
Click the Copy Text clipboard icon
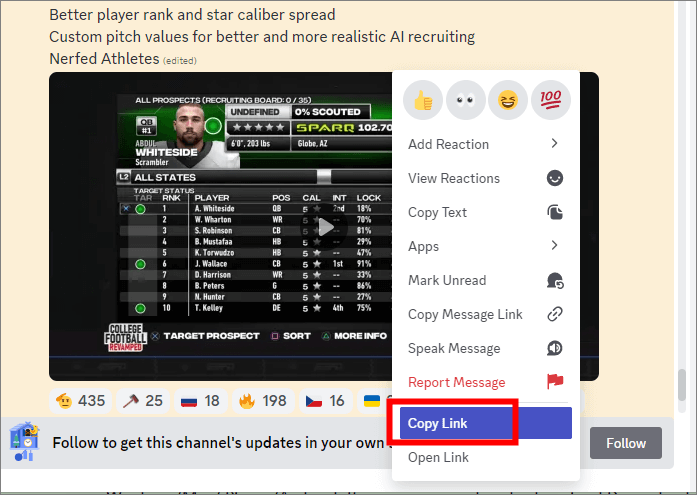pyautogui.click(x=555, y=212)
